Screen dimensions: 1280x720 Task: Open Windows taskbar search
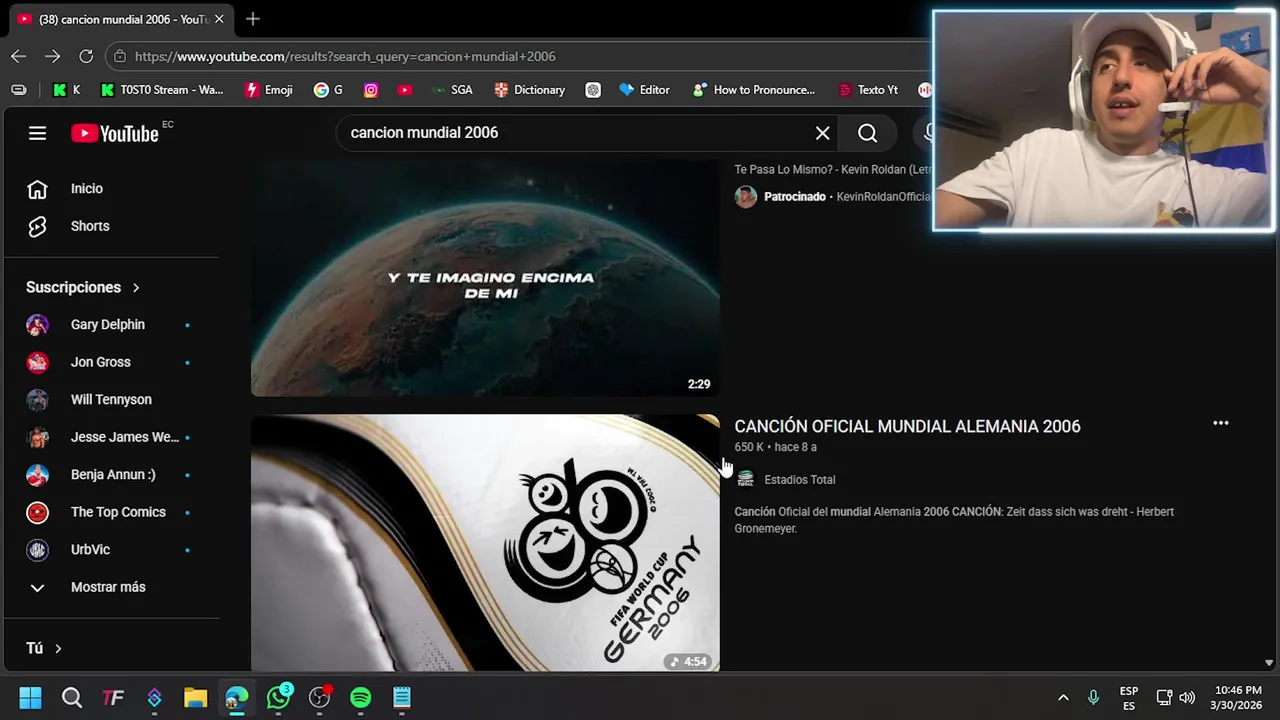(x=72, y=697)
